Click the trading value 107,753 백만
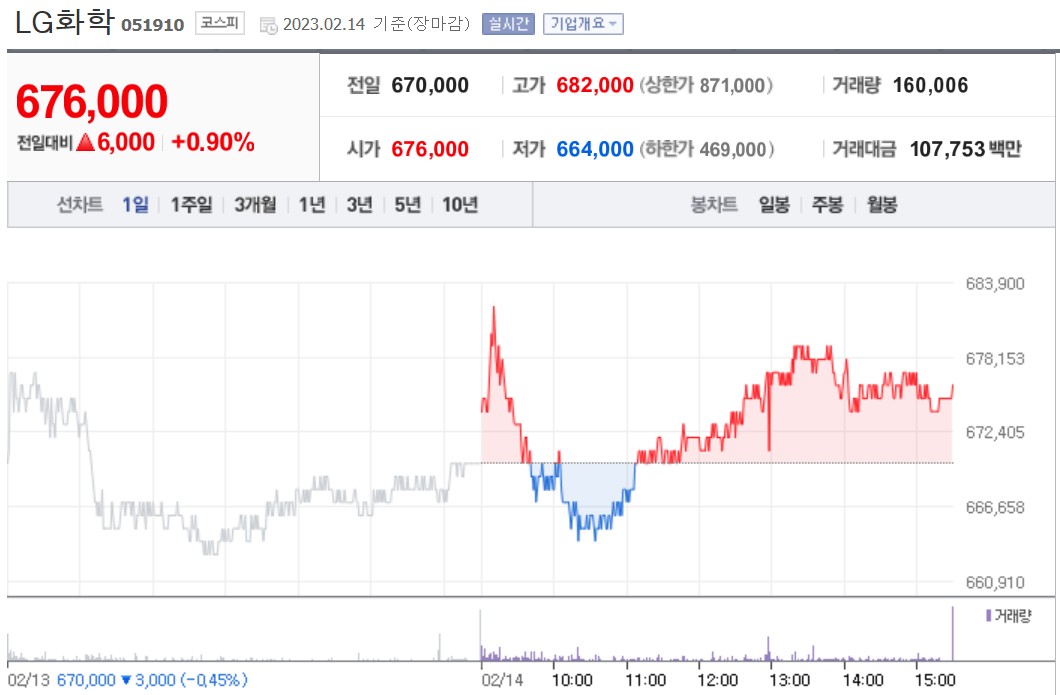This screenshot has width=1060, height=695. [965, 149]
